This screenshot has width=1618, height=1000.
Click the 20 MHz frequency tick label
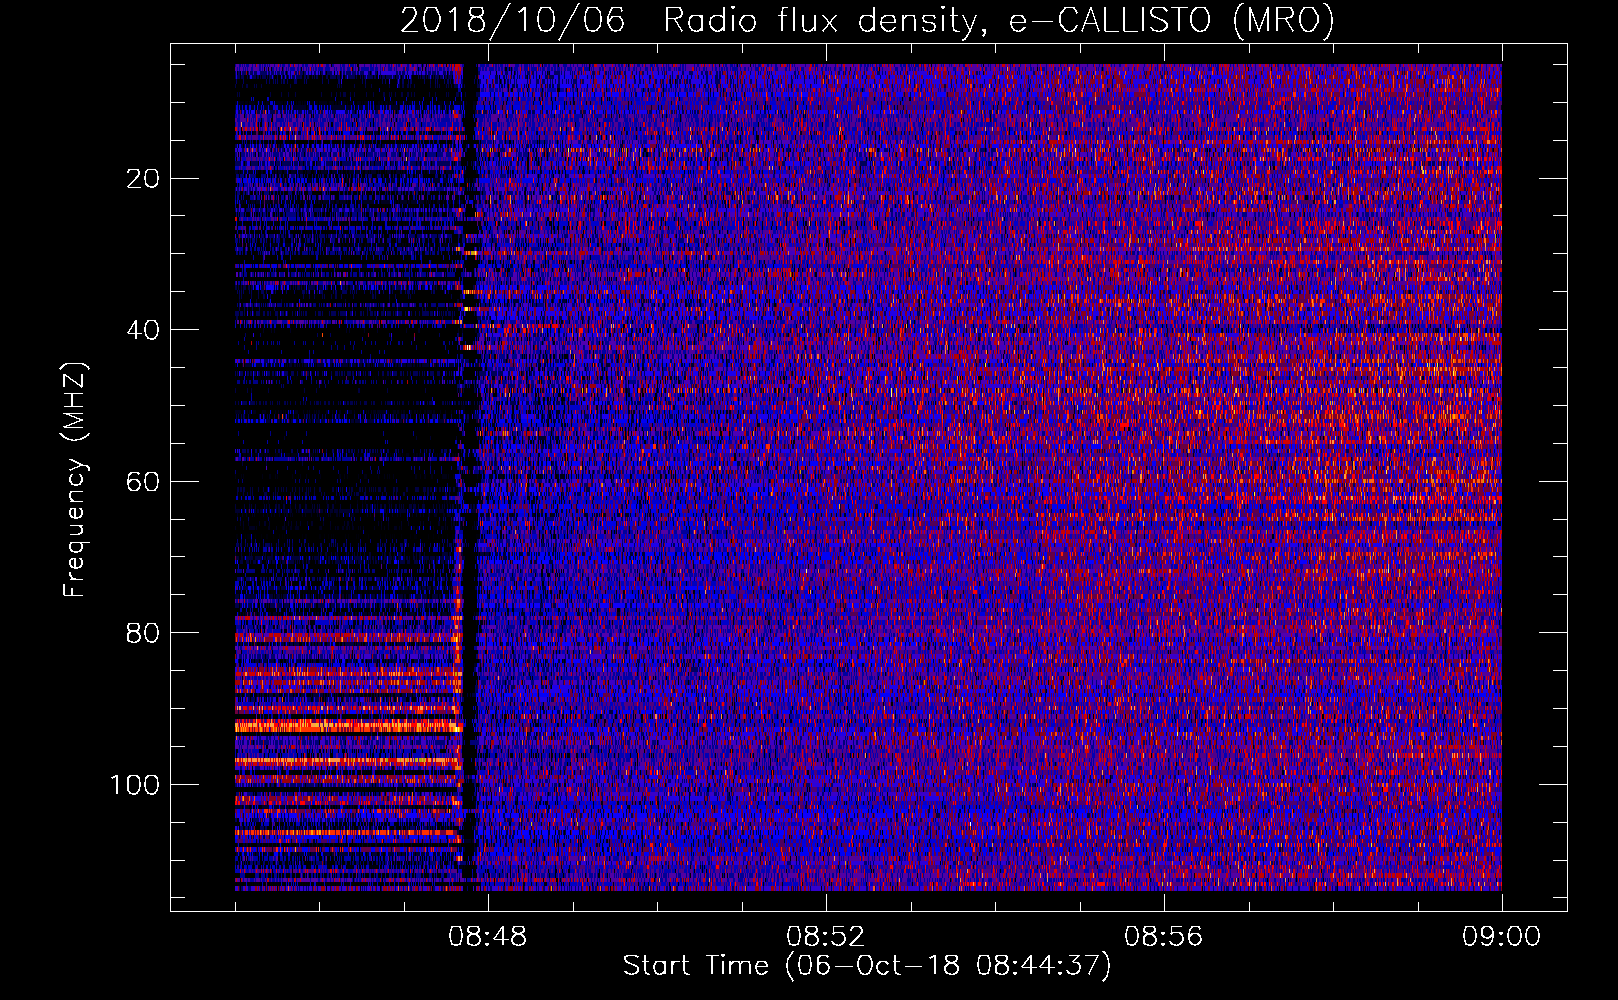(144, 179)
